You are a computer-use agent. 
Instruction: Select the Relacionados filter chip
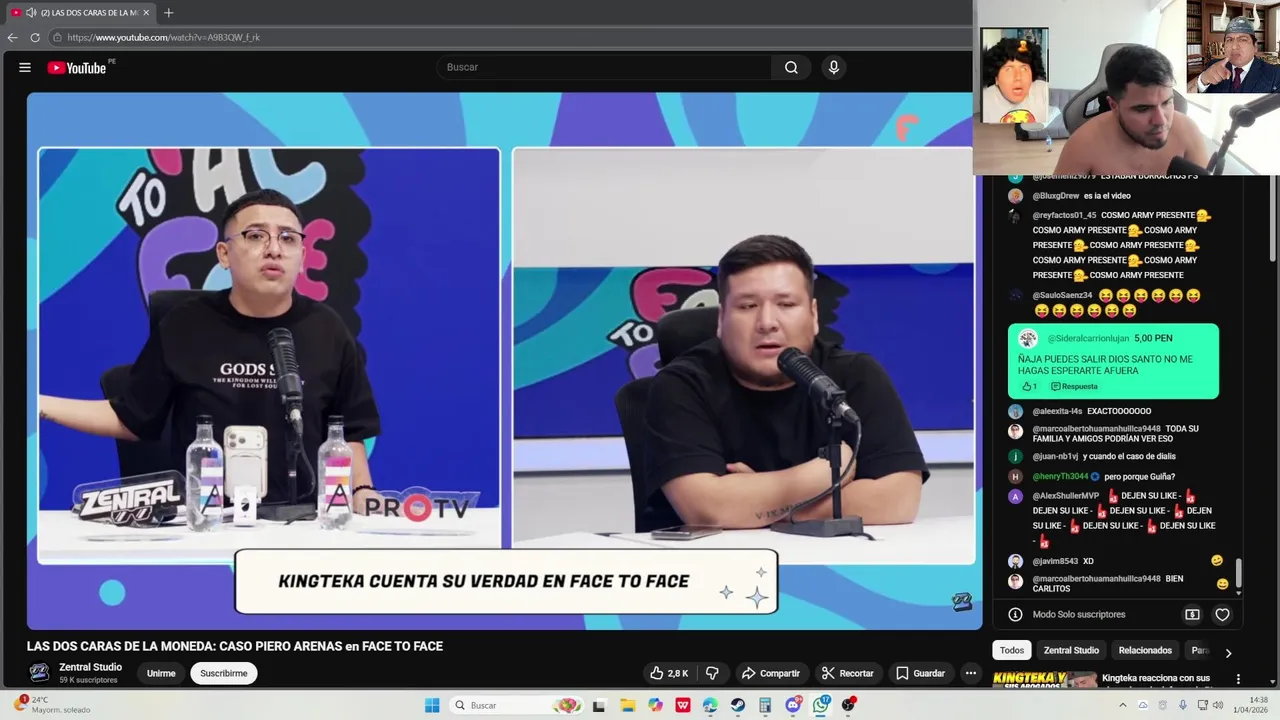tap(1145, 650)
